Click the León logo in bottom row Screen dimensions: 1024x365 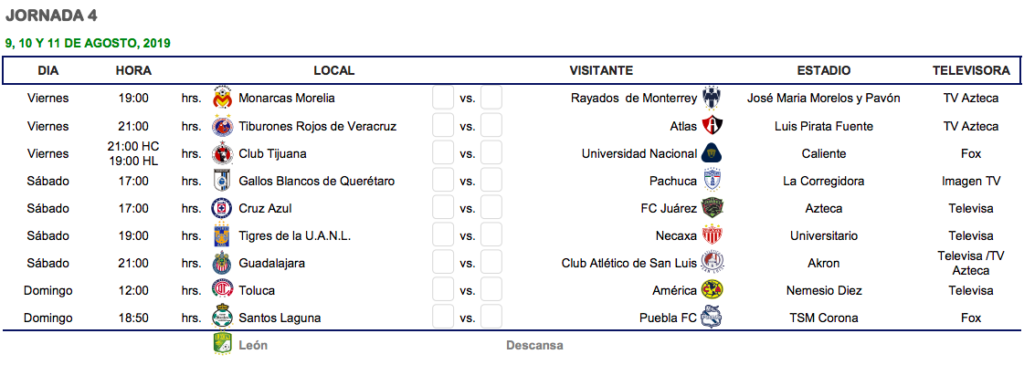(223, 345)
